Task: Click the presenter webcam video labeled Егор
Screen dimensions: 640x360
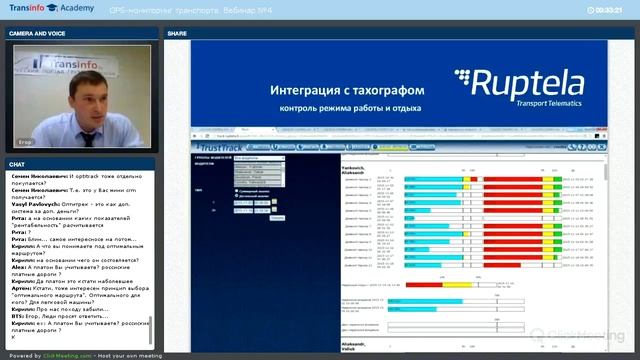Action: point(82,96)
